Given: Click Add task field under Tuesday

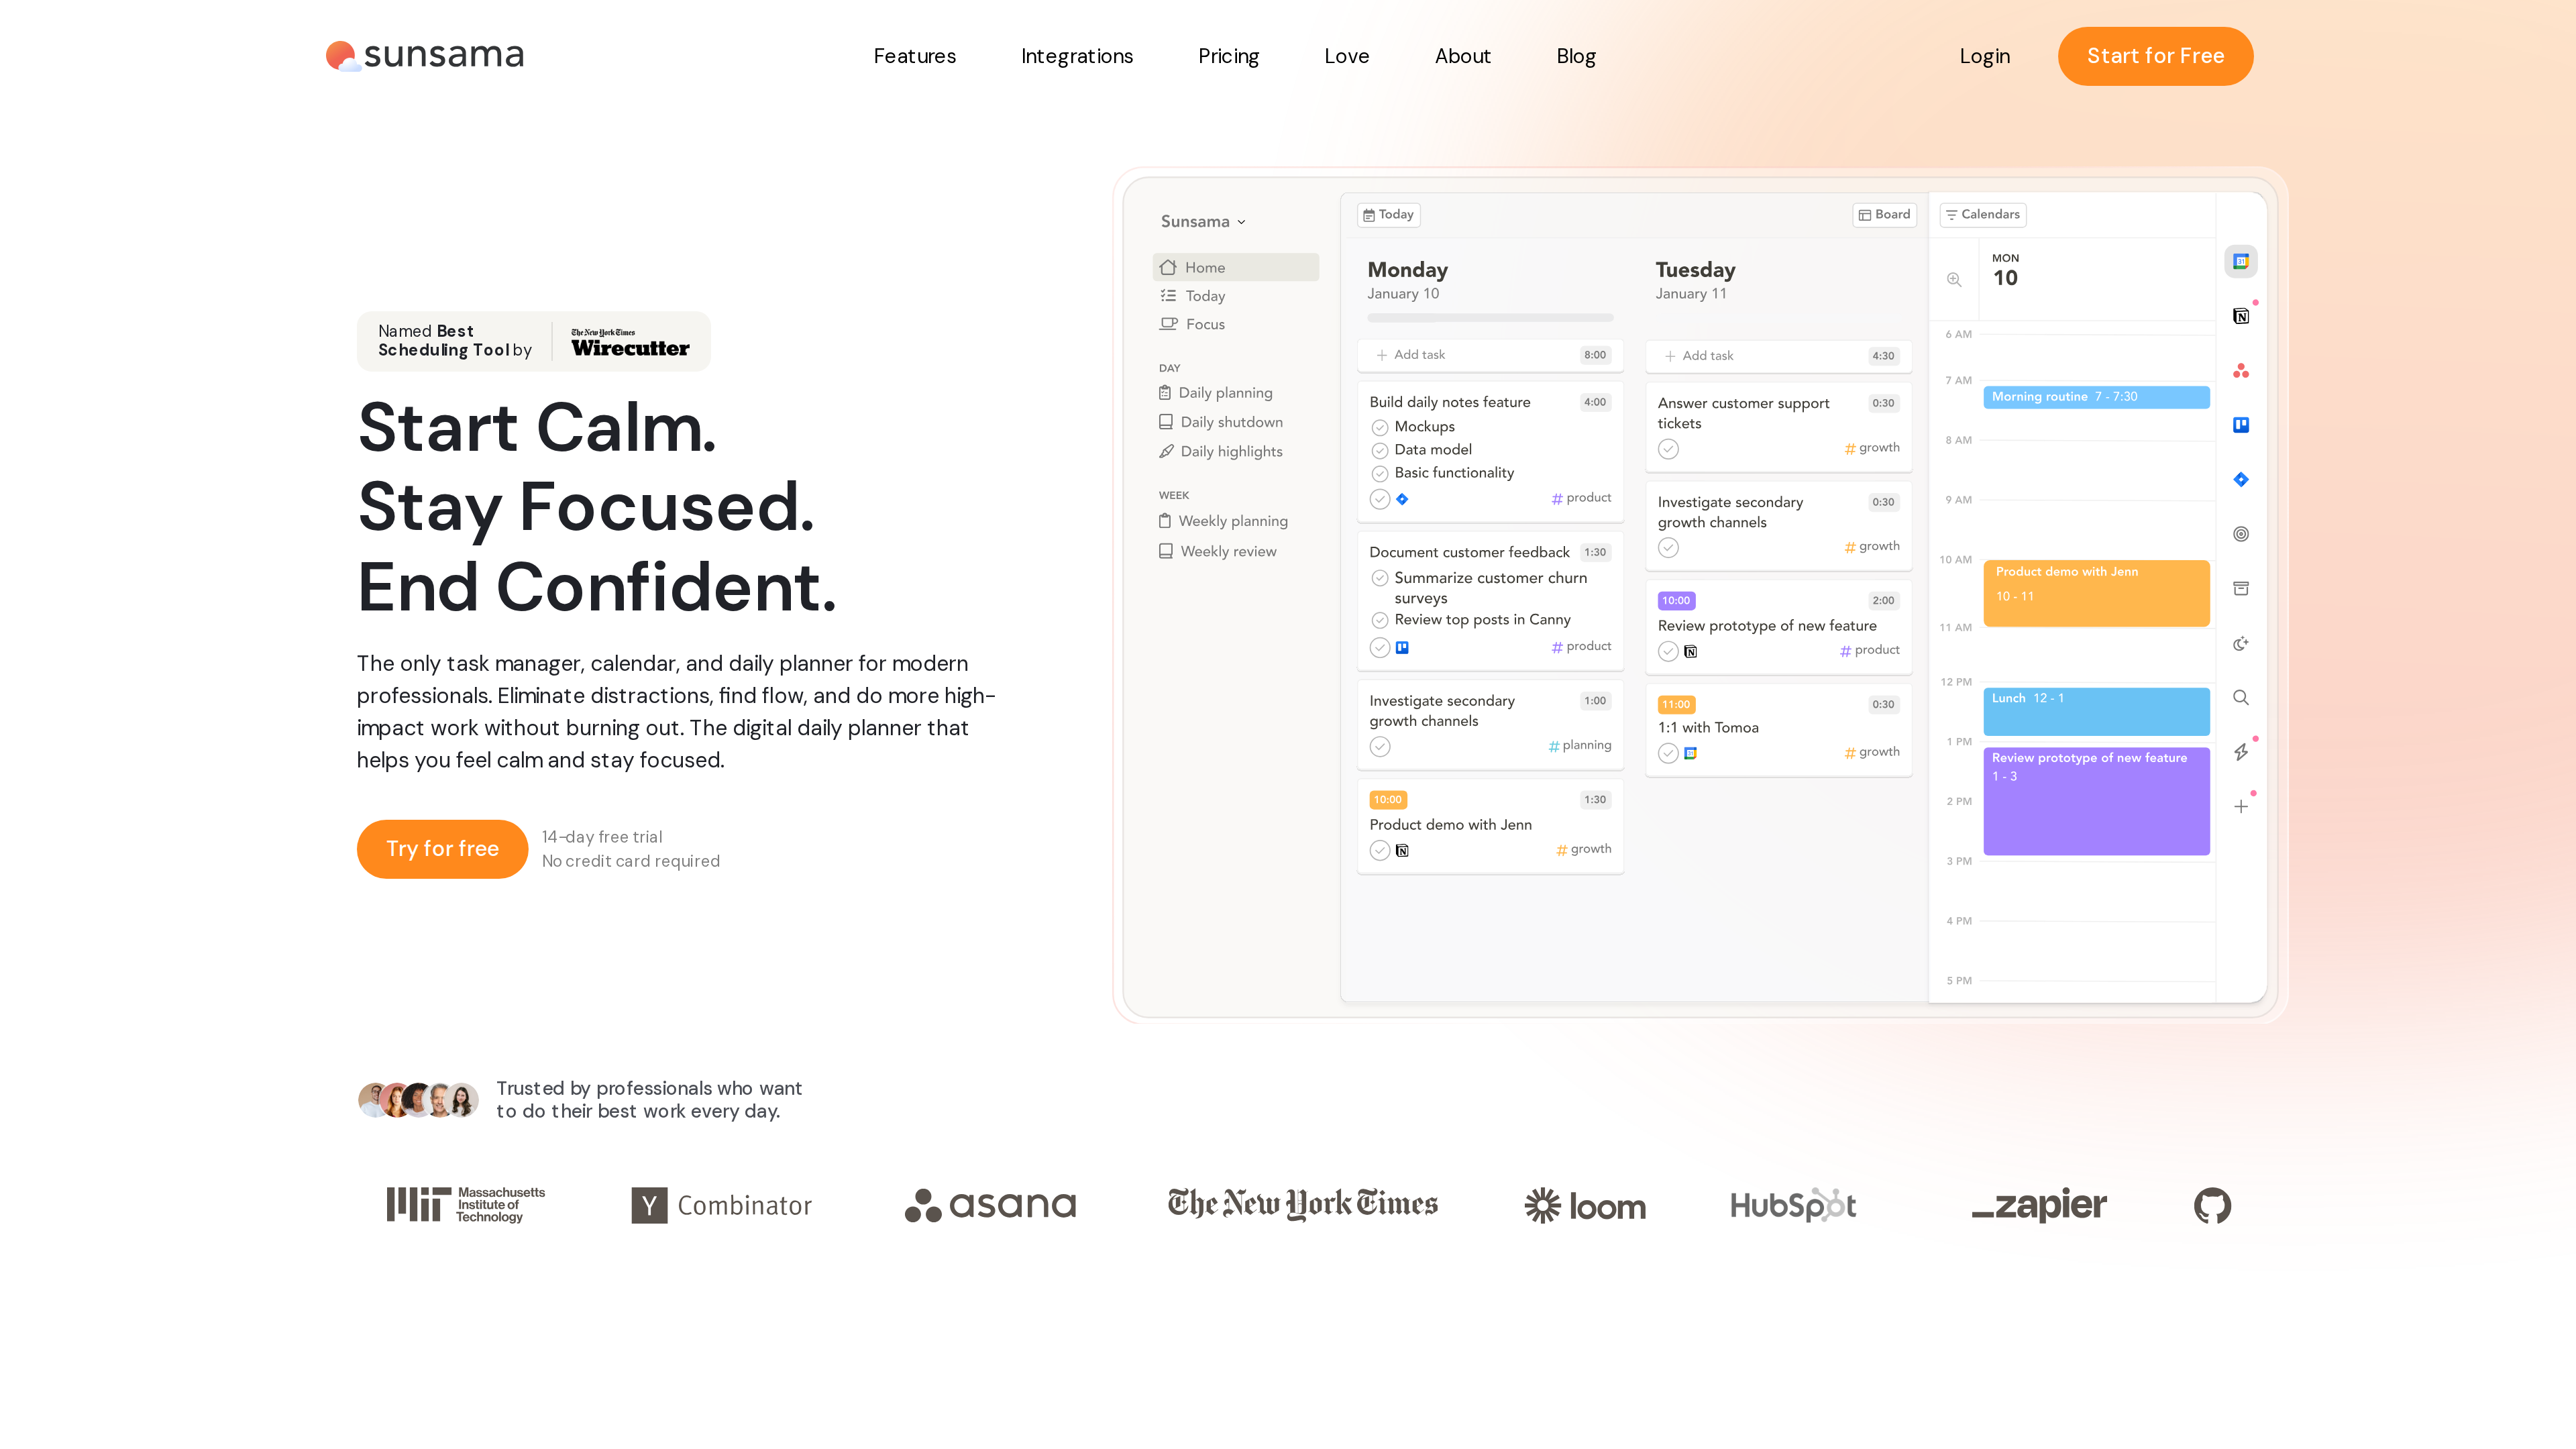Looking at the screenshot, I should [x=1778, y=356].
